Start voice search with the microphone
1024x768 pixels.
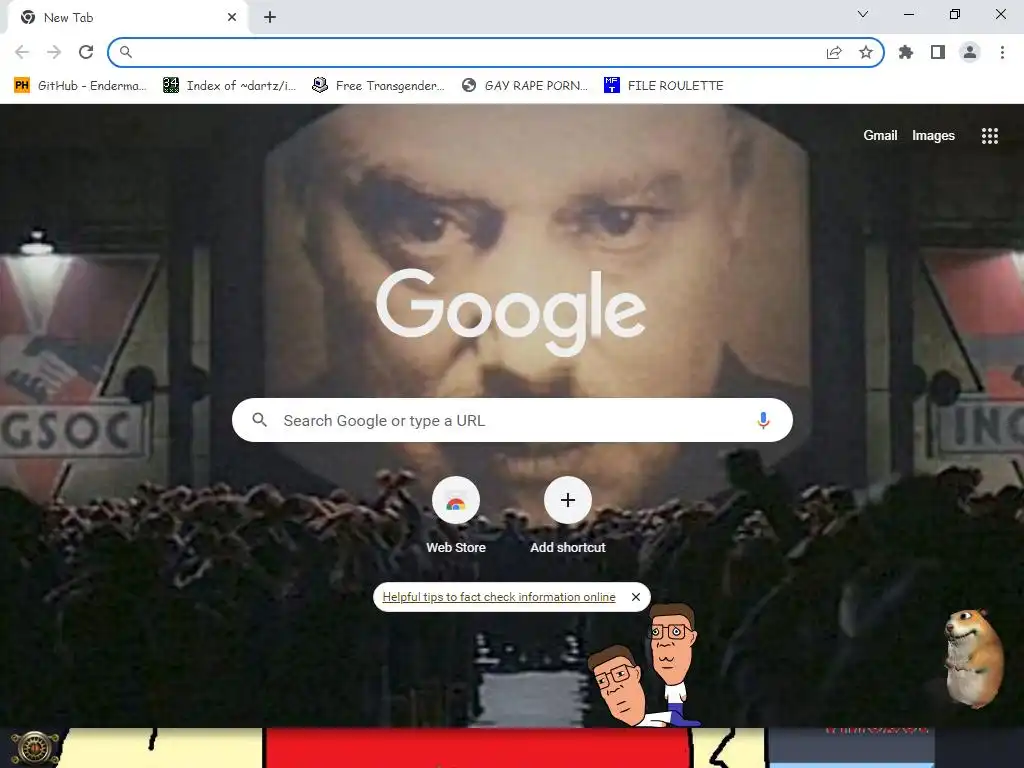coord(763,420)
